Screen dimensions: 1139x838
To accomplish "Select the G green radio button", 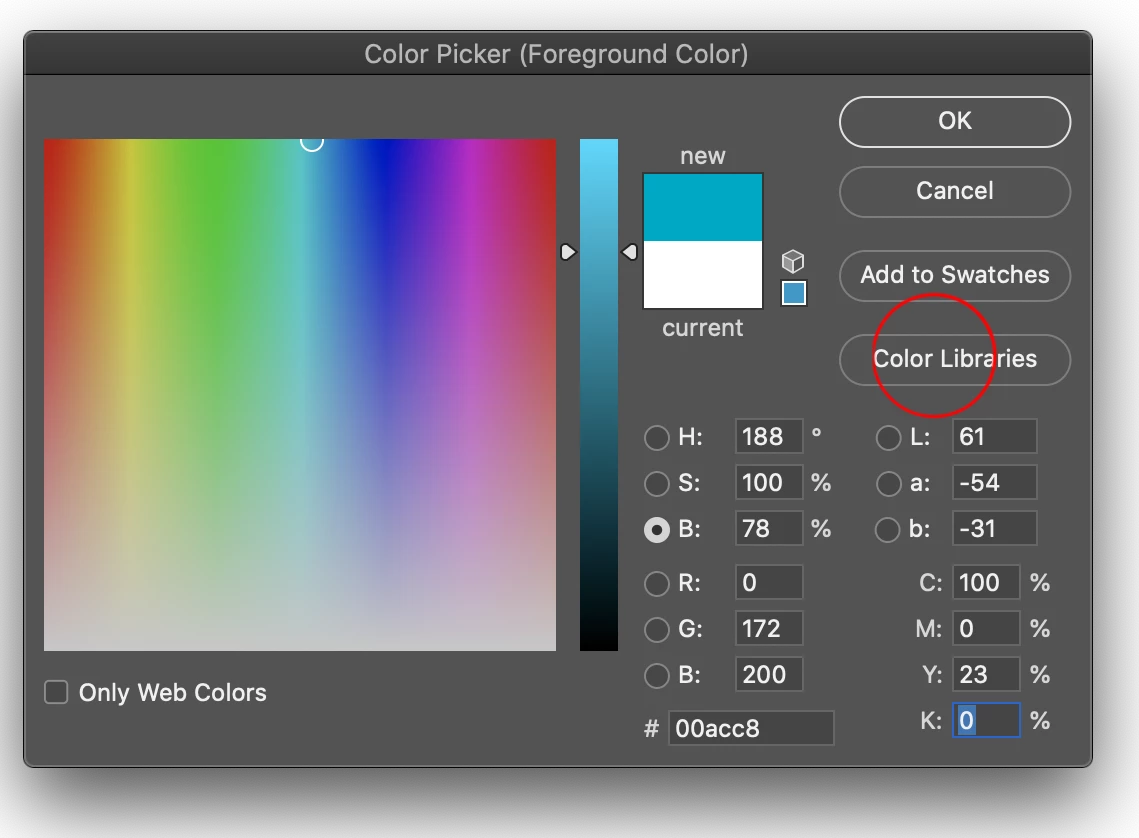I will click(657, 630).
